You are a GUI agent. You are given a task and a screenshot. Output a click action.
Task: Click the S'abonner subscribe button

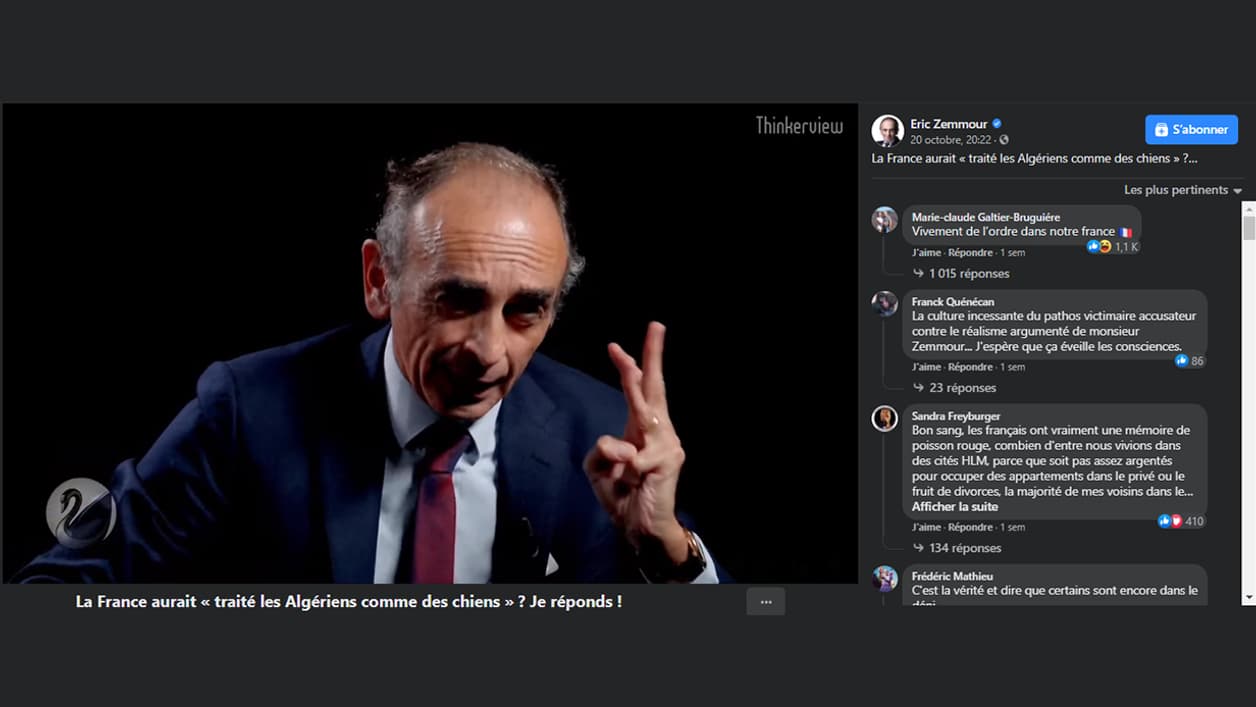[1191, 130]
